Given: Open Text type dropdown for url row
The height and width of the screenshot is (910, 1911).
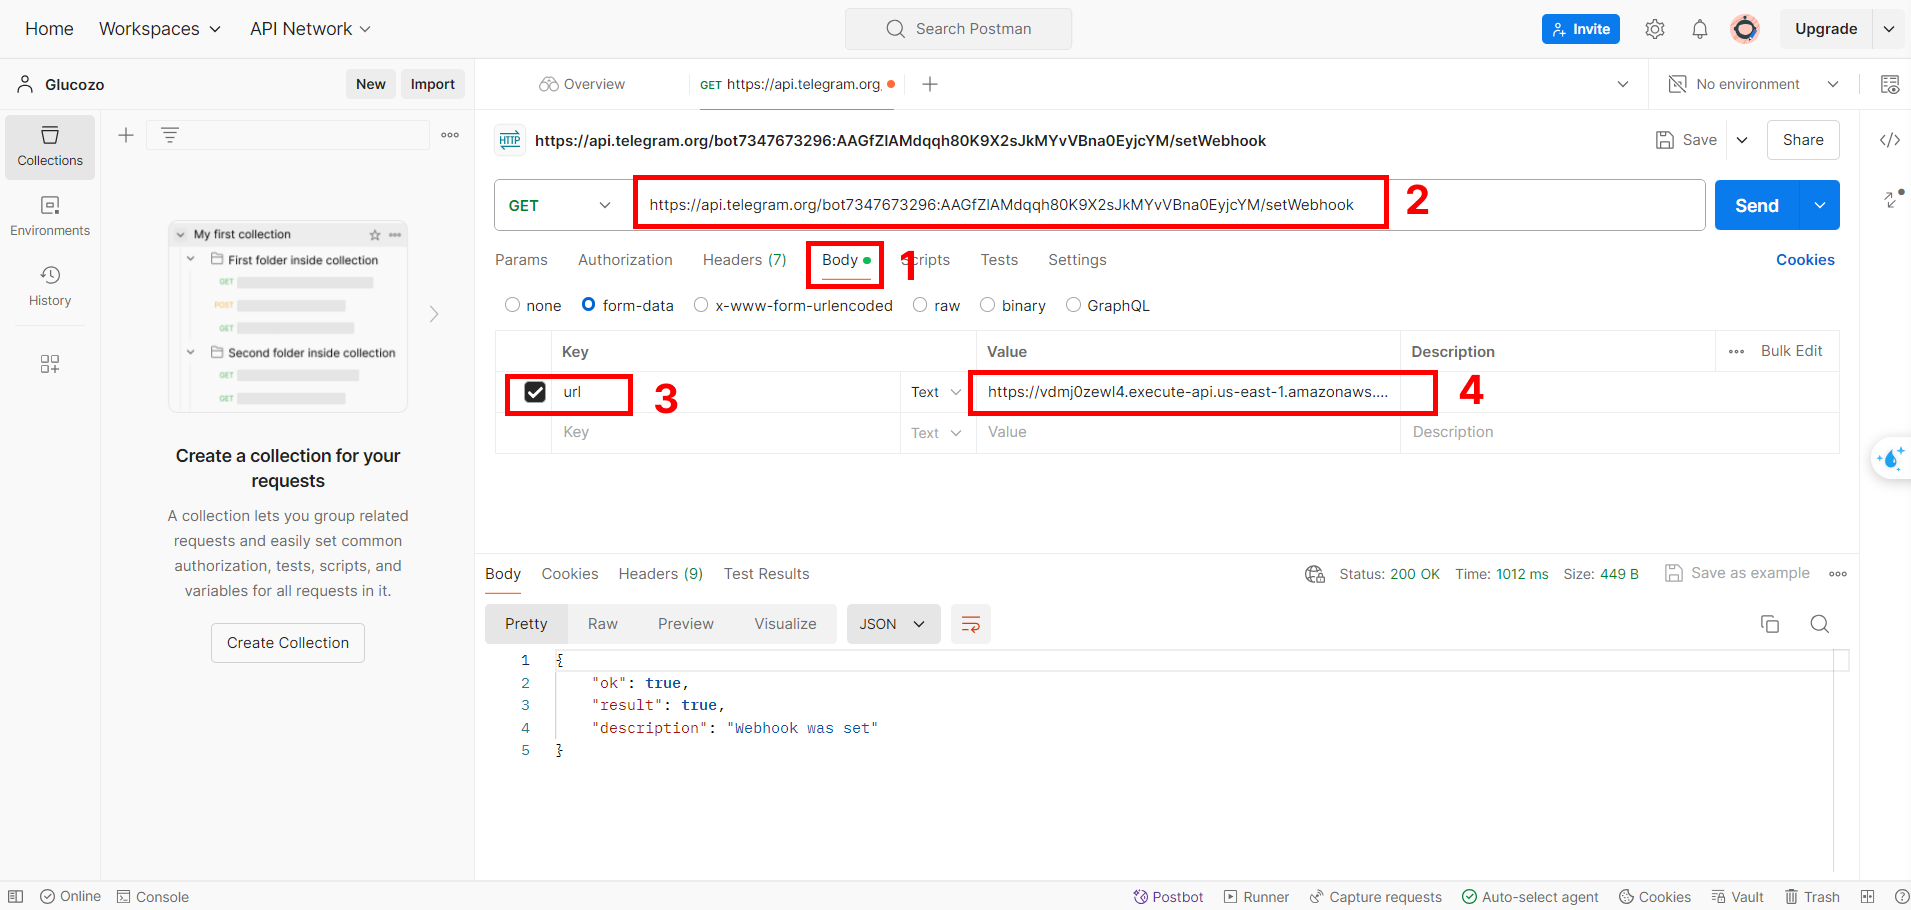Looking at the screenshot, I should (936, 392).
